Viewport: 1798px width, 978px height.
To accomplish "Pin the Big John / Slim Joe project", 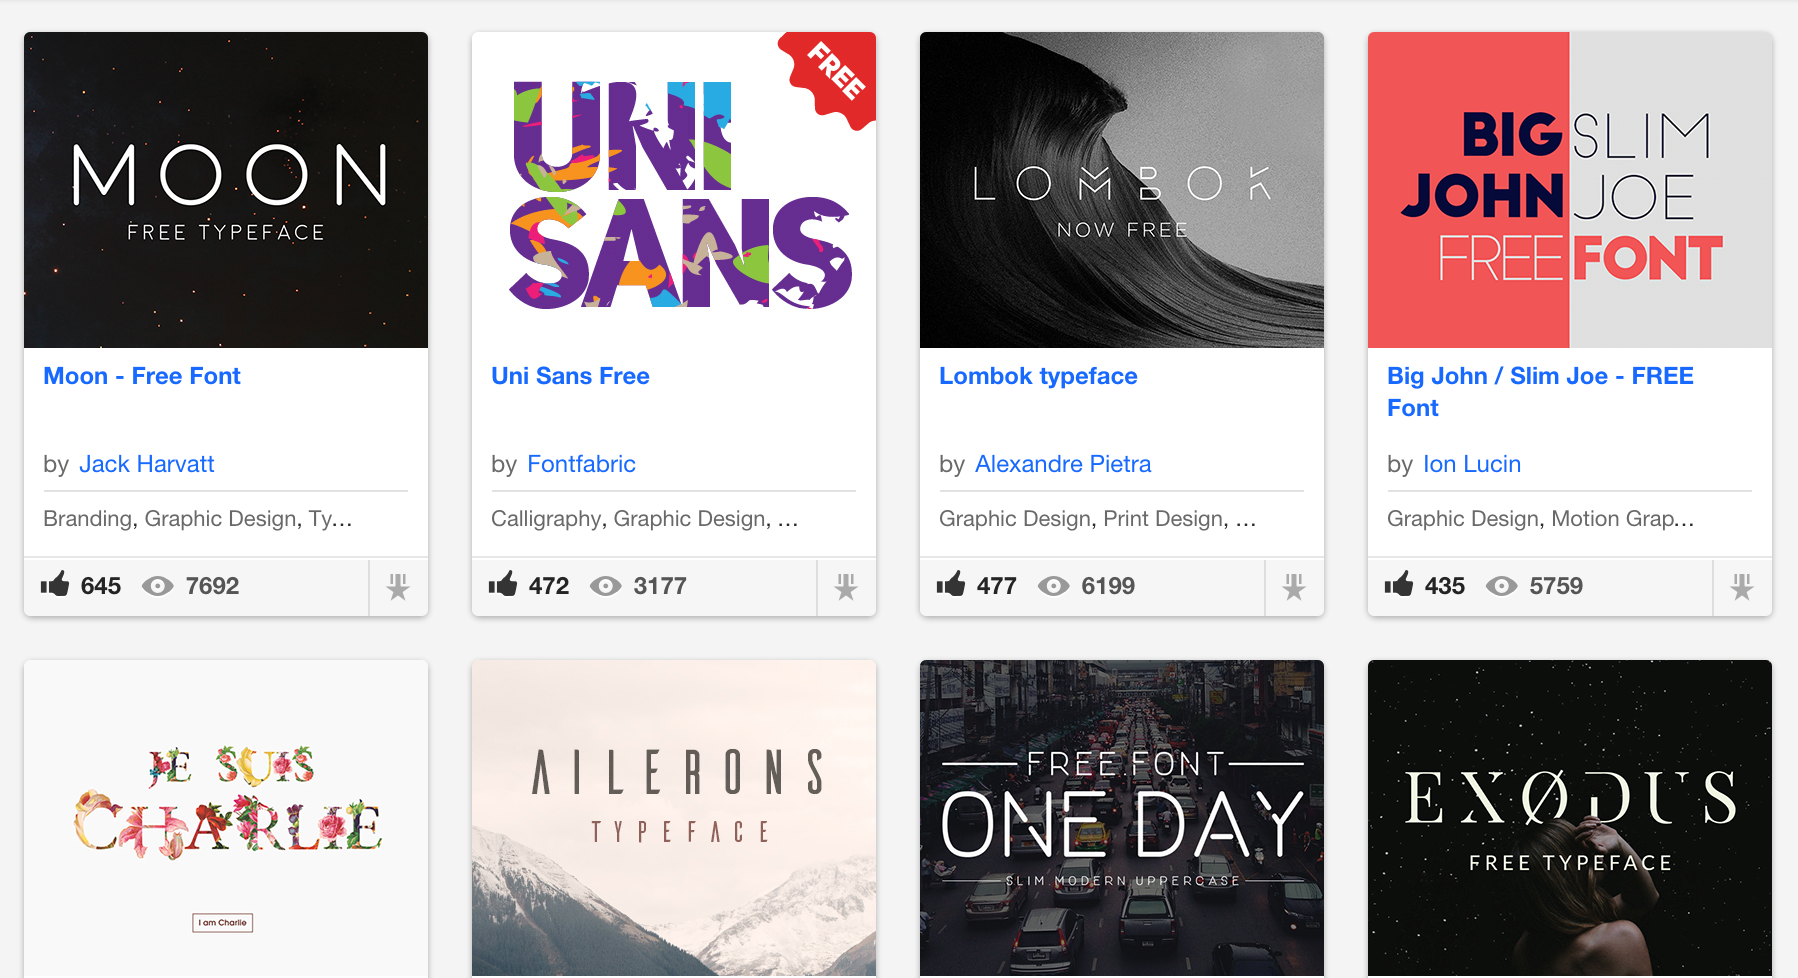I will [x=1742, y=587].
